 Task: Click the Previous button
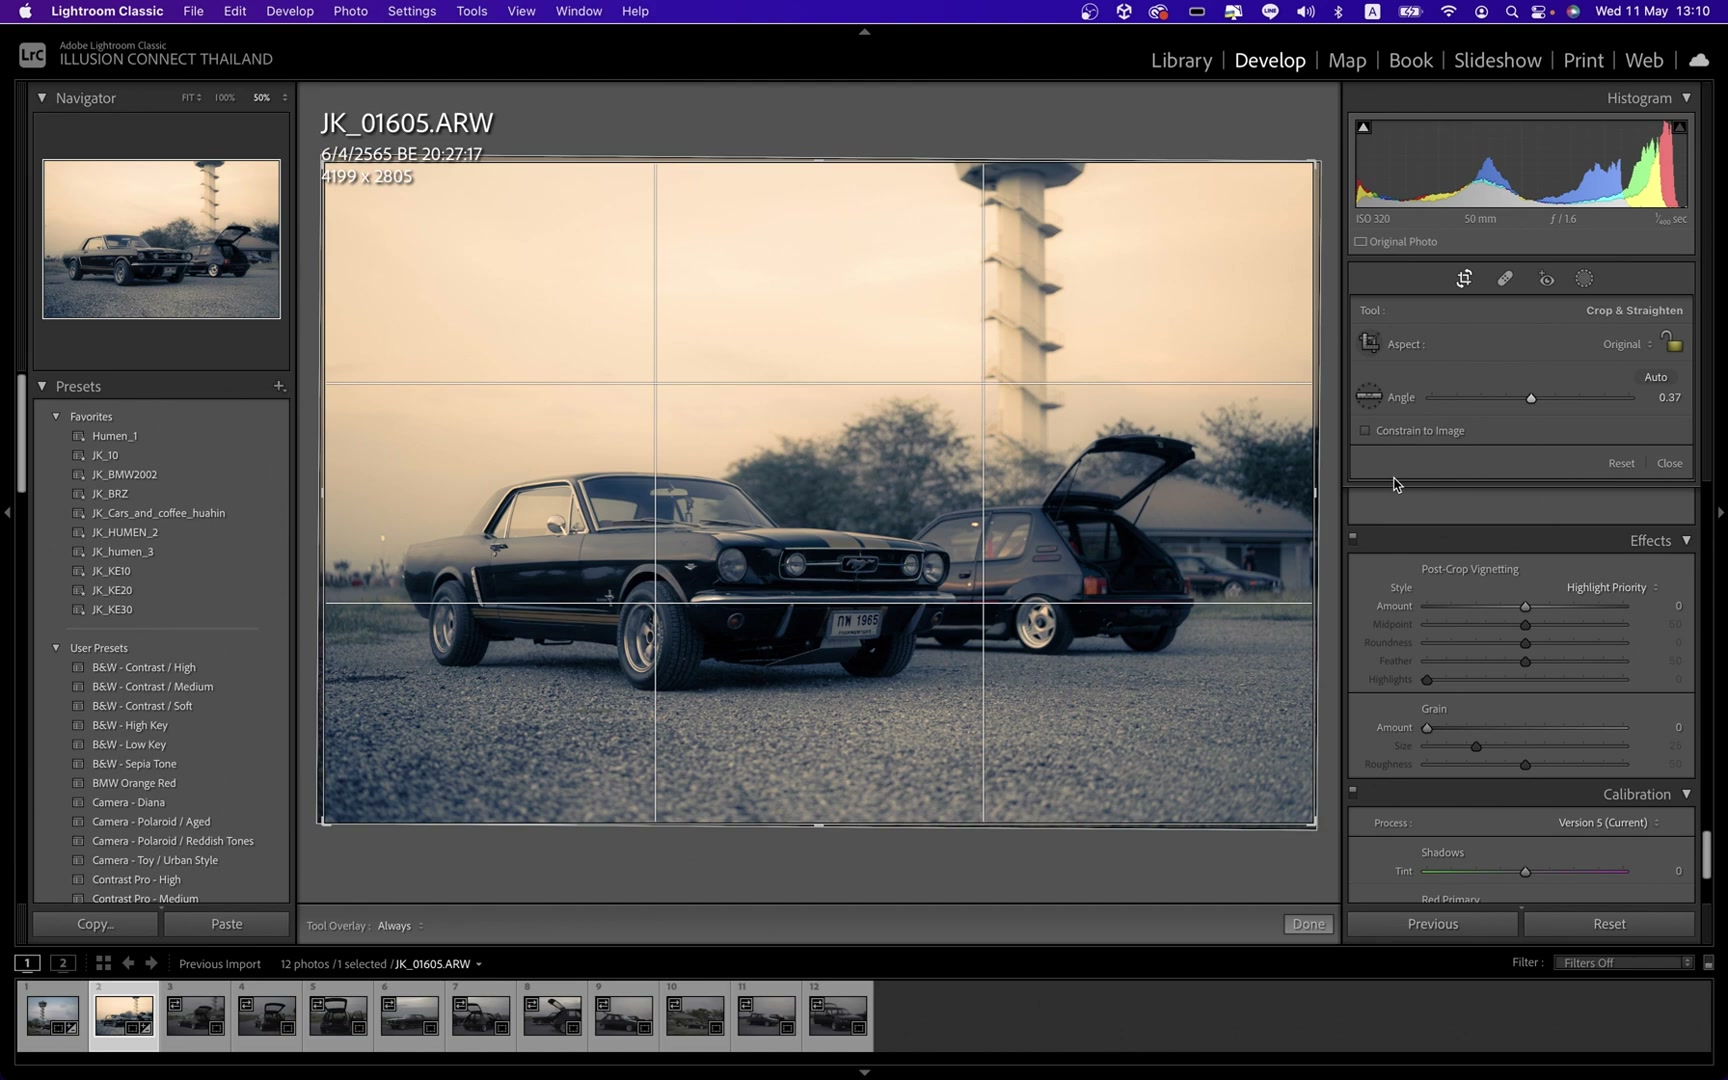[x=1432, y=924]
